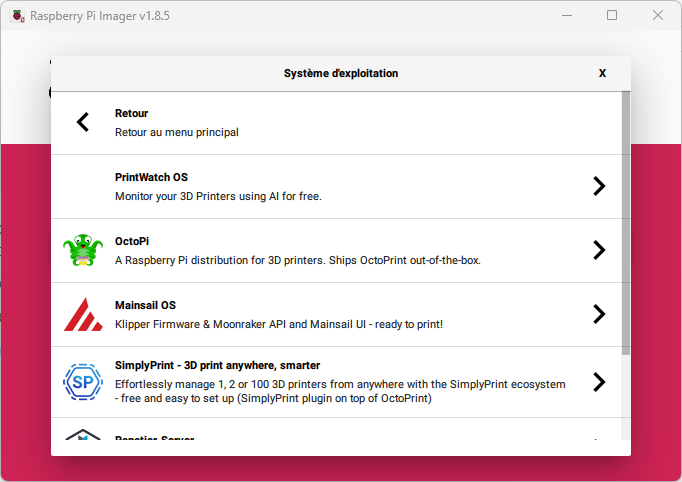This screenshot has height=482, width=682.
Task: Close the Raspberry Pi Imager window
Action: point(658,16)
